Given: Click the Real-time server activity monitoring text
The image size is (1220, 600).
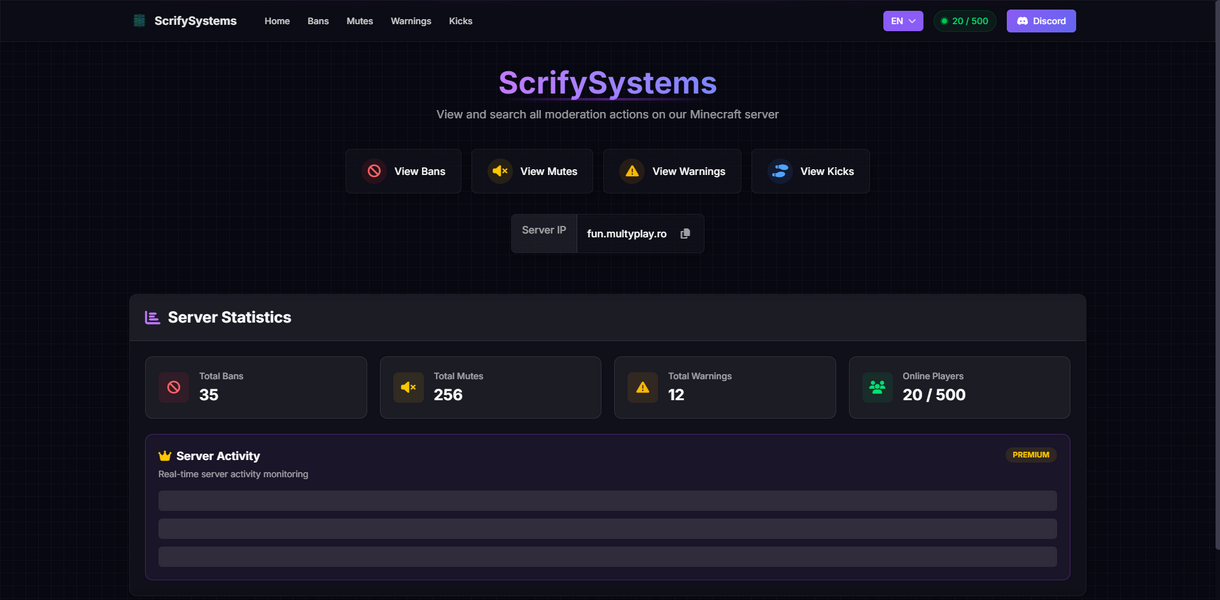Looking at the screenshot, I should tap(233, 474).
